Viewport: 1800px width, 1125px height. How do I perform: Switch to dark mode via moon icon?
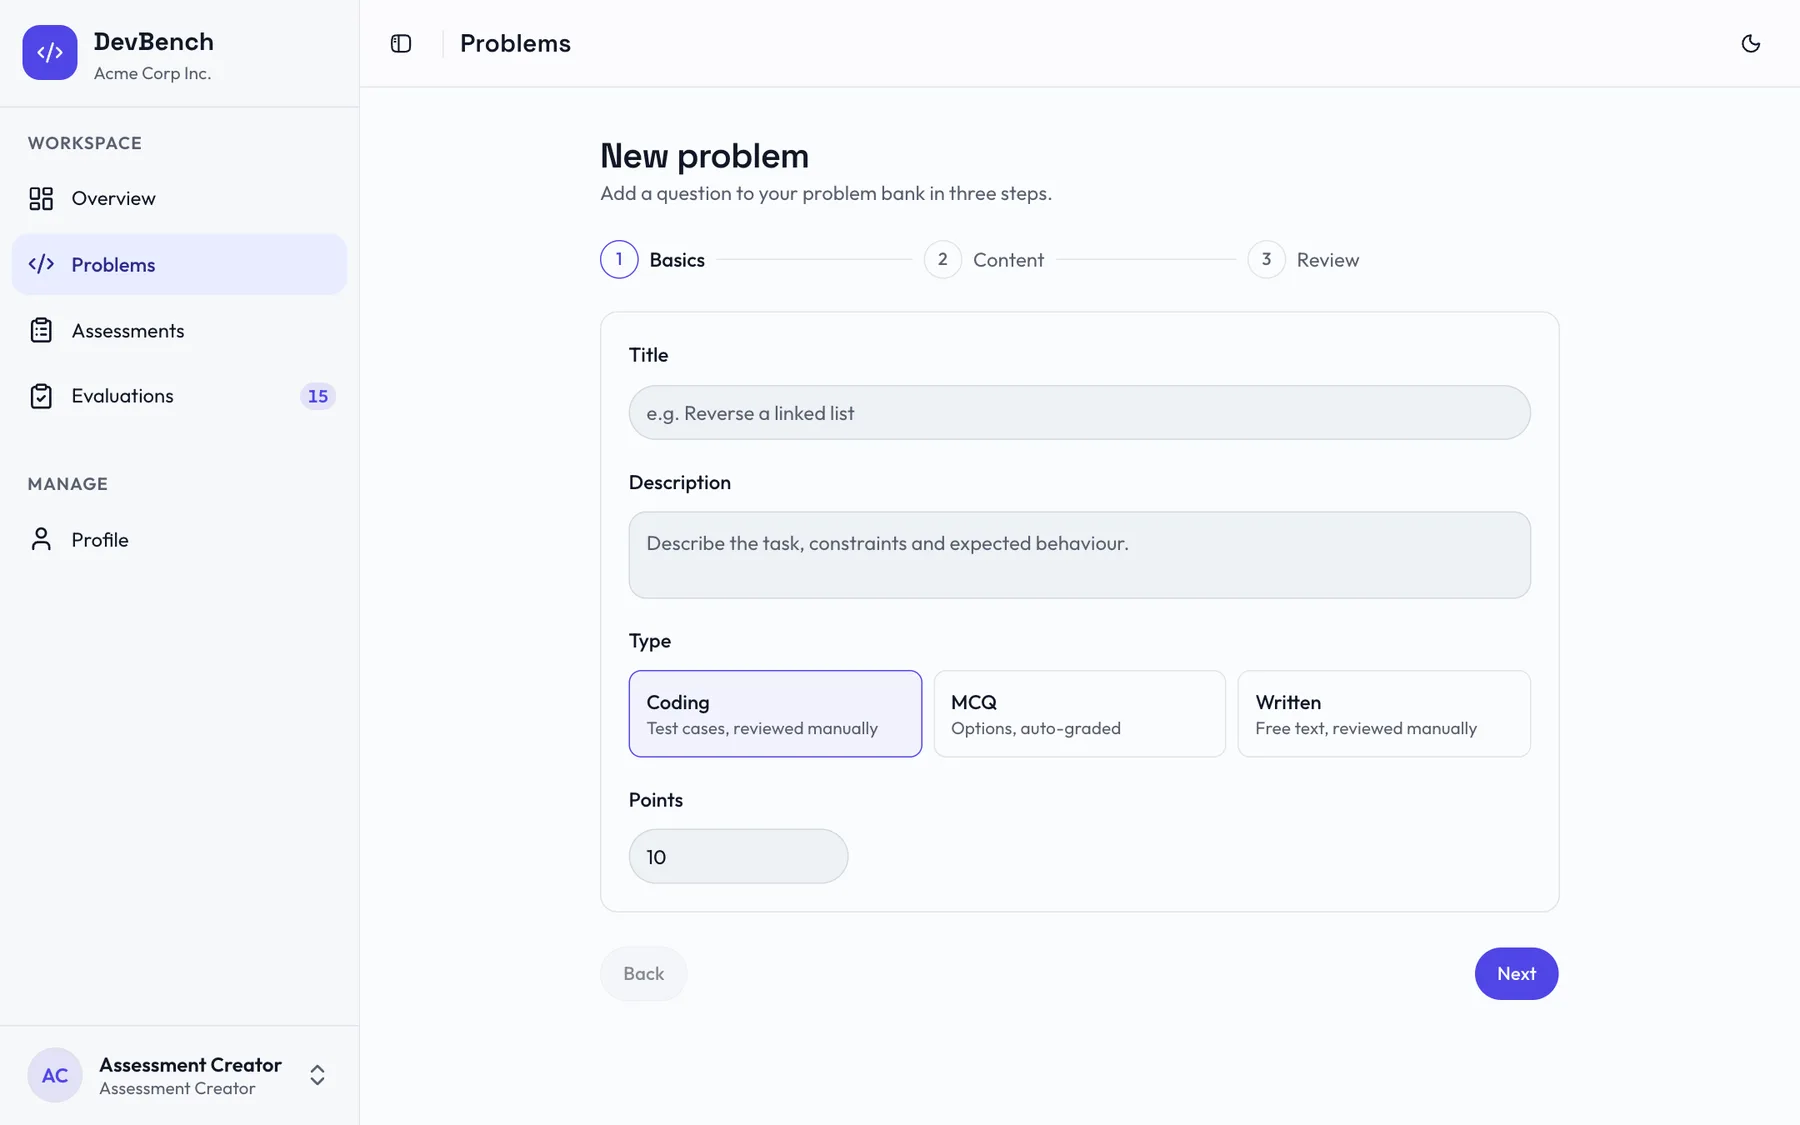pos(1750,43)
